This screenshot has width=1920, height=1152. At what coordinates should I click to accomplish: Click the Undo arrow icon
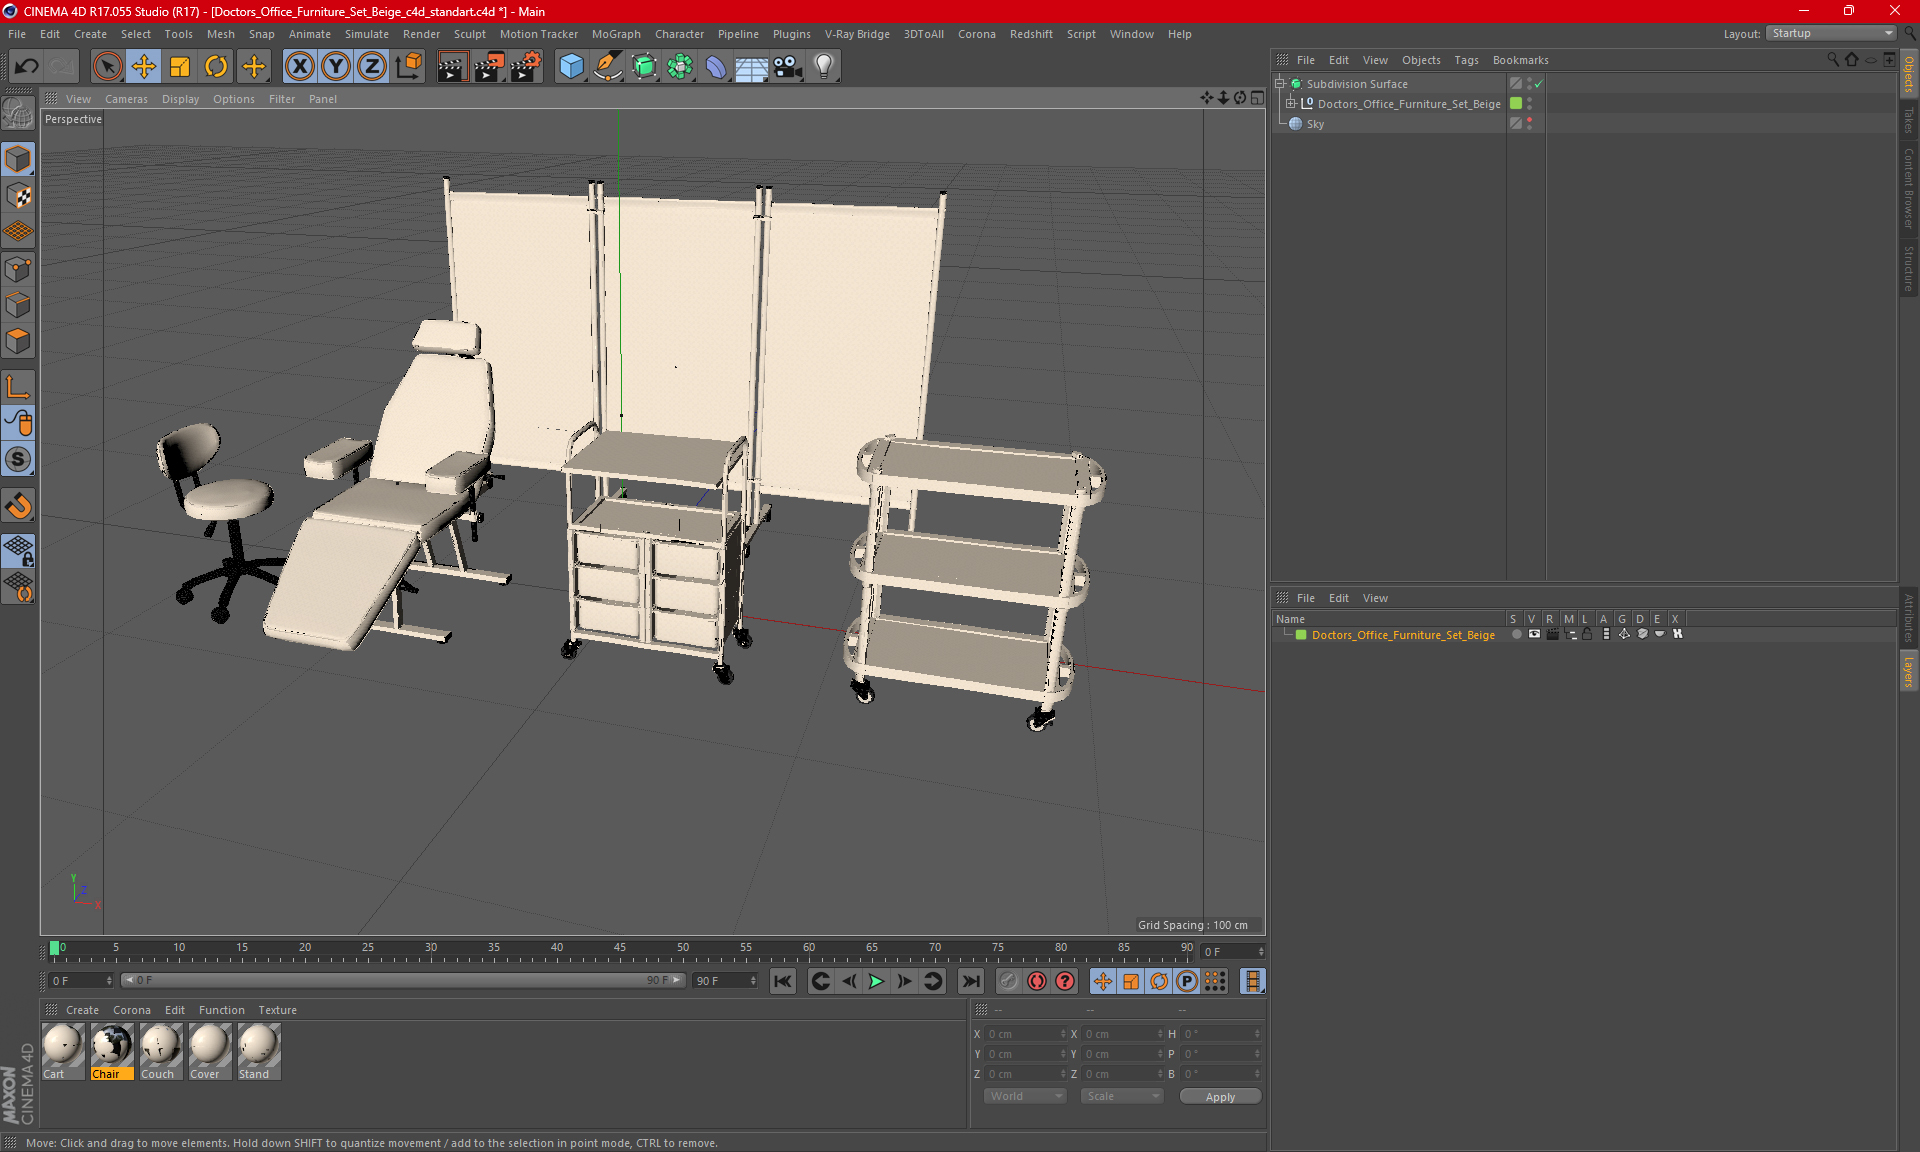click(26, 66)
